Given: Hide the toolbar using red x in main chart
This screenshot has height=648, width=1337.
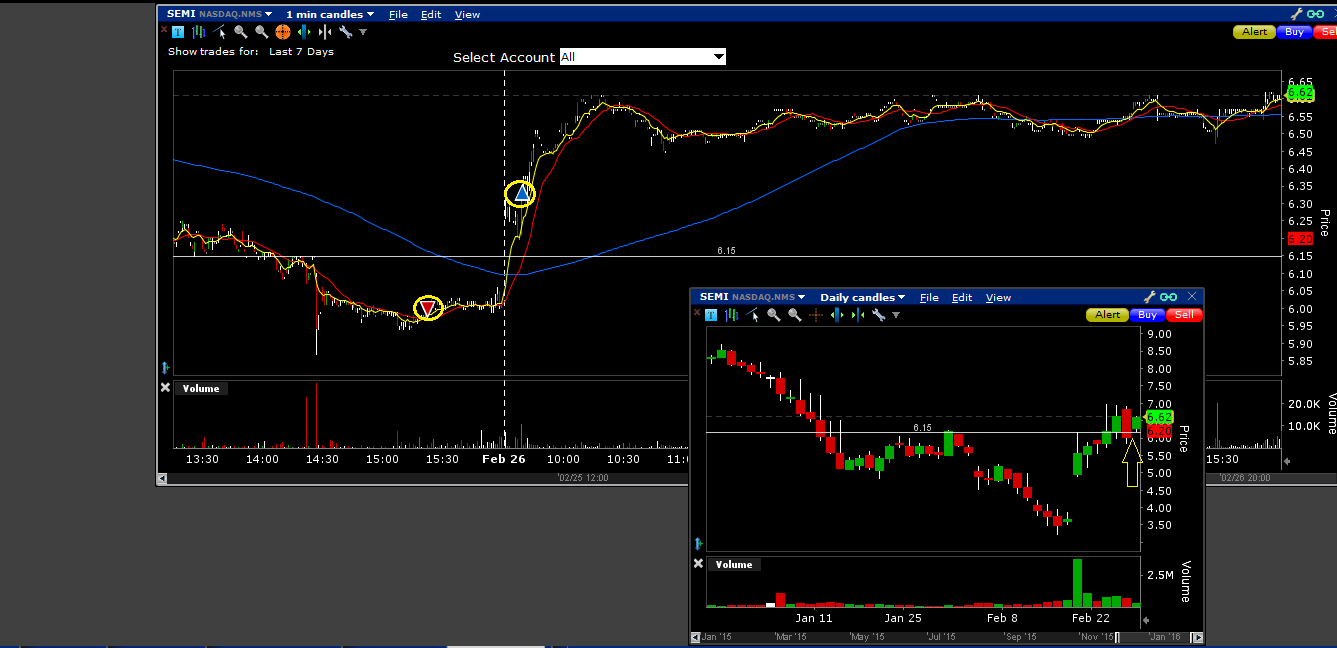Looking at the screenshot, I should (x=166, y=32).
